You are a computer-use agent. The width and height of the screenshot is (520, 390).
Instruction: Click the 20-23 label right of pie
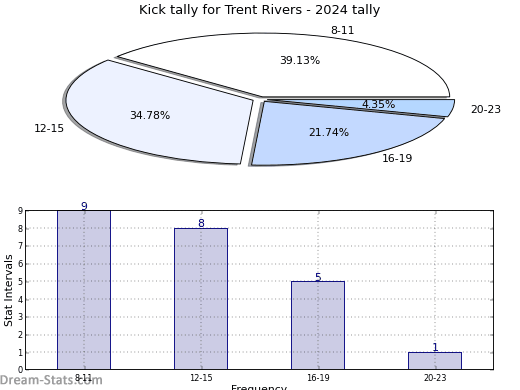[x=486, y=109]
